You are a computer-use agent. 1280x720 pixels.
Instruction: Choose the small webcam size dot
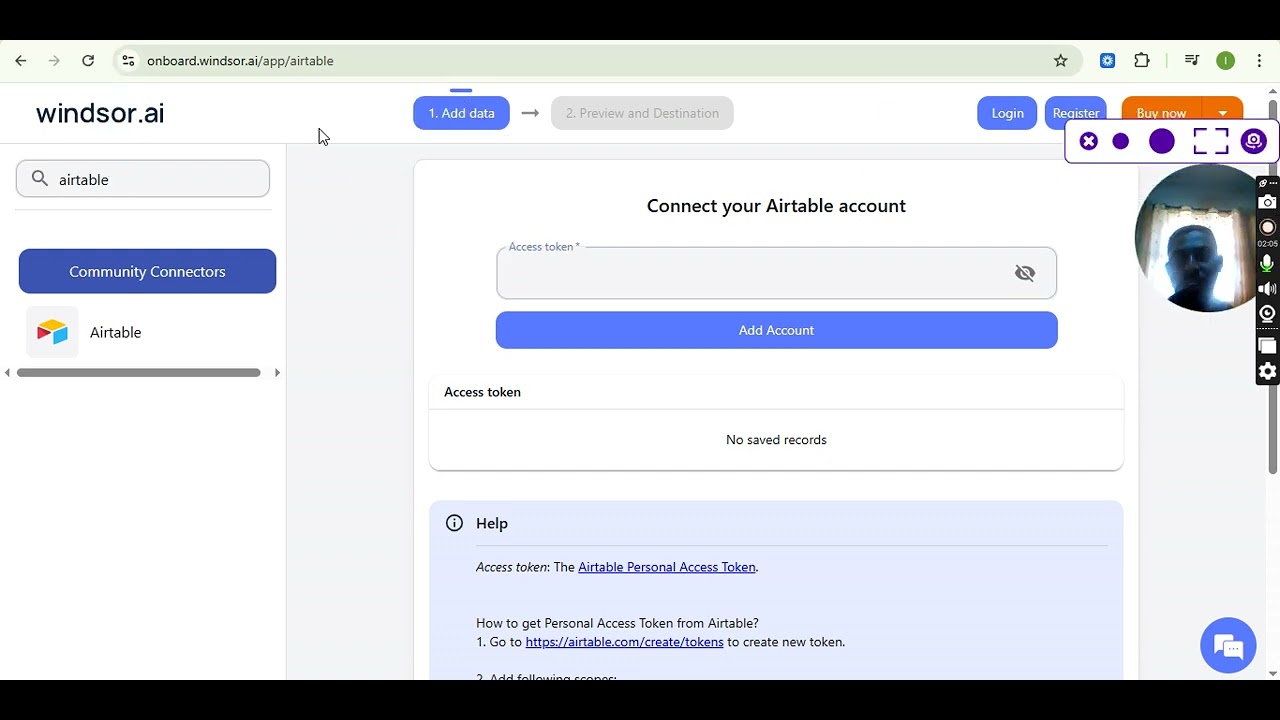tap(1121, 142)
